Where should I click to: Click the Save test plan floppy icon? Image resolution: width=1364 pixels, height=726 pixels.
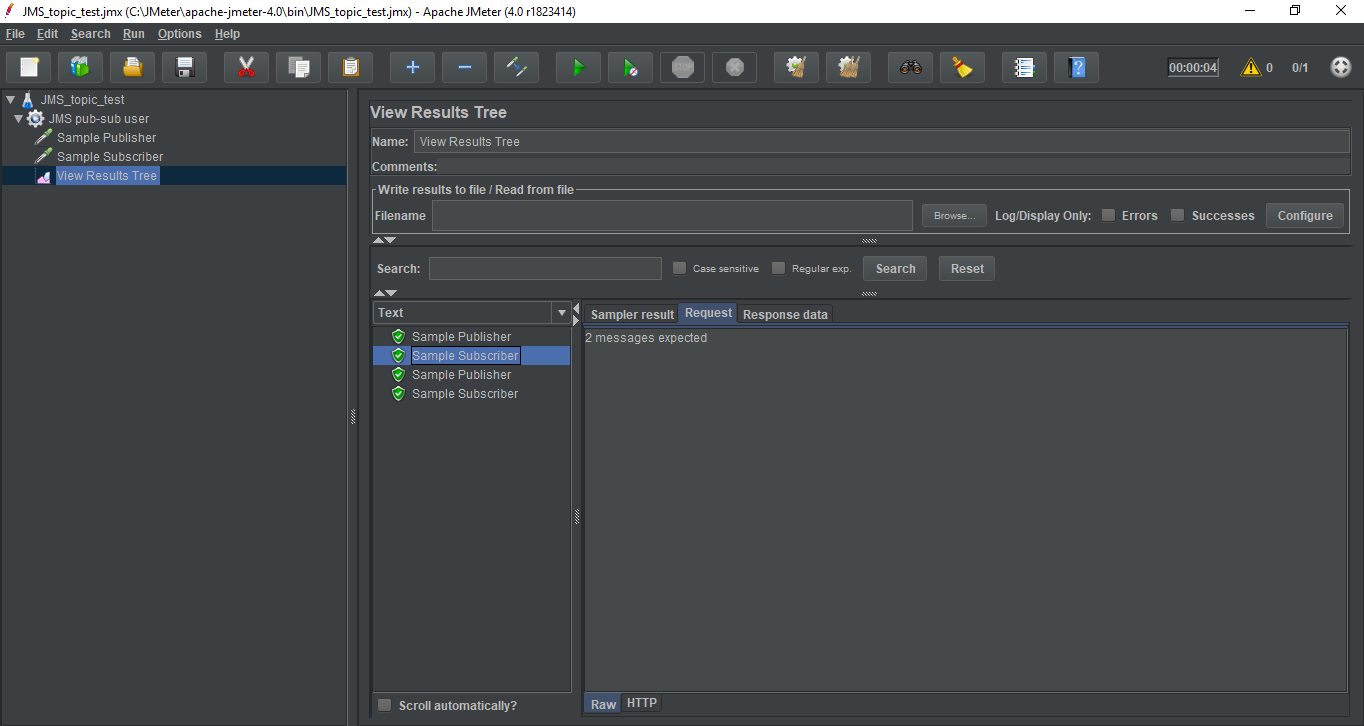coord(184,68)
